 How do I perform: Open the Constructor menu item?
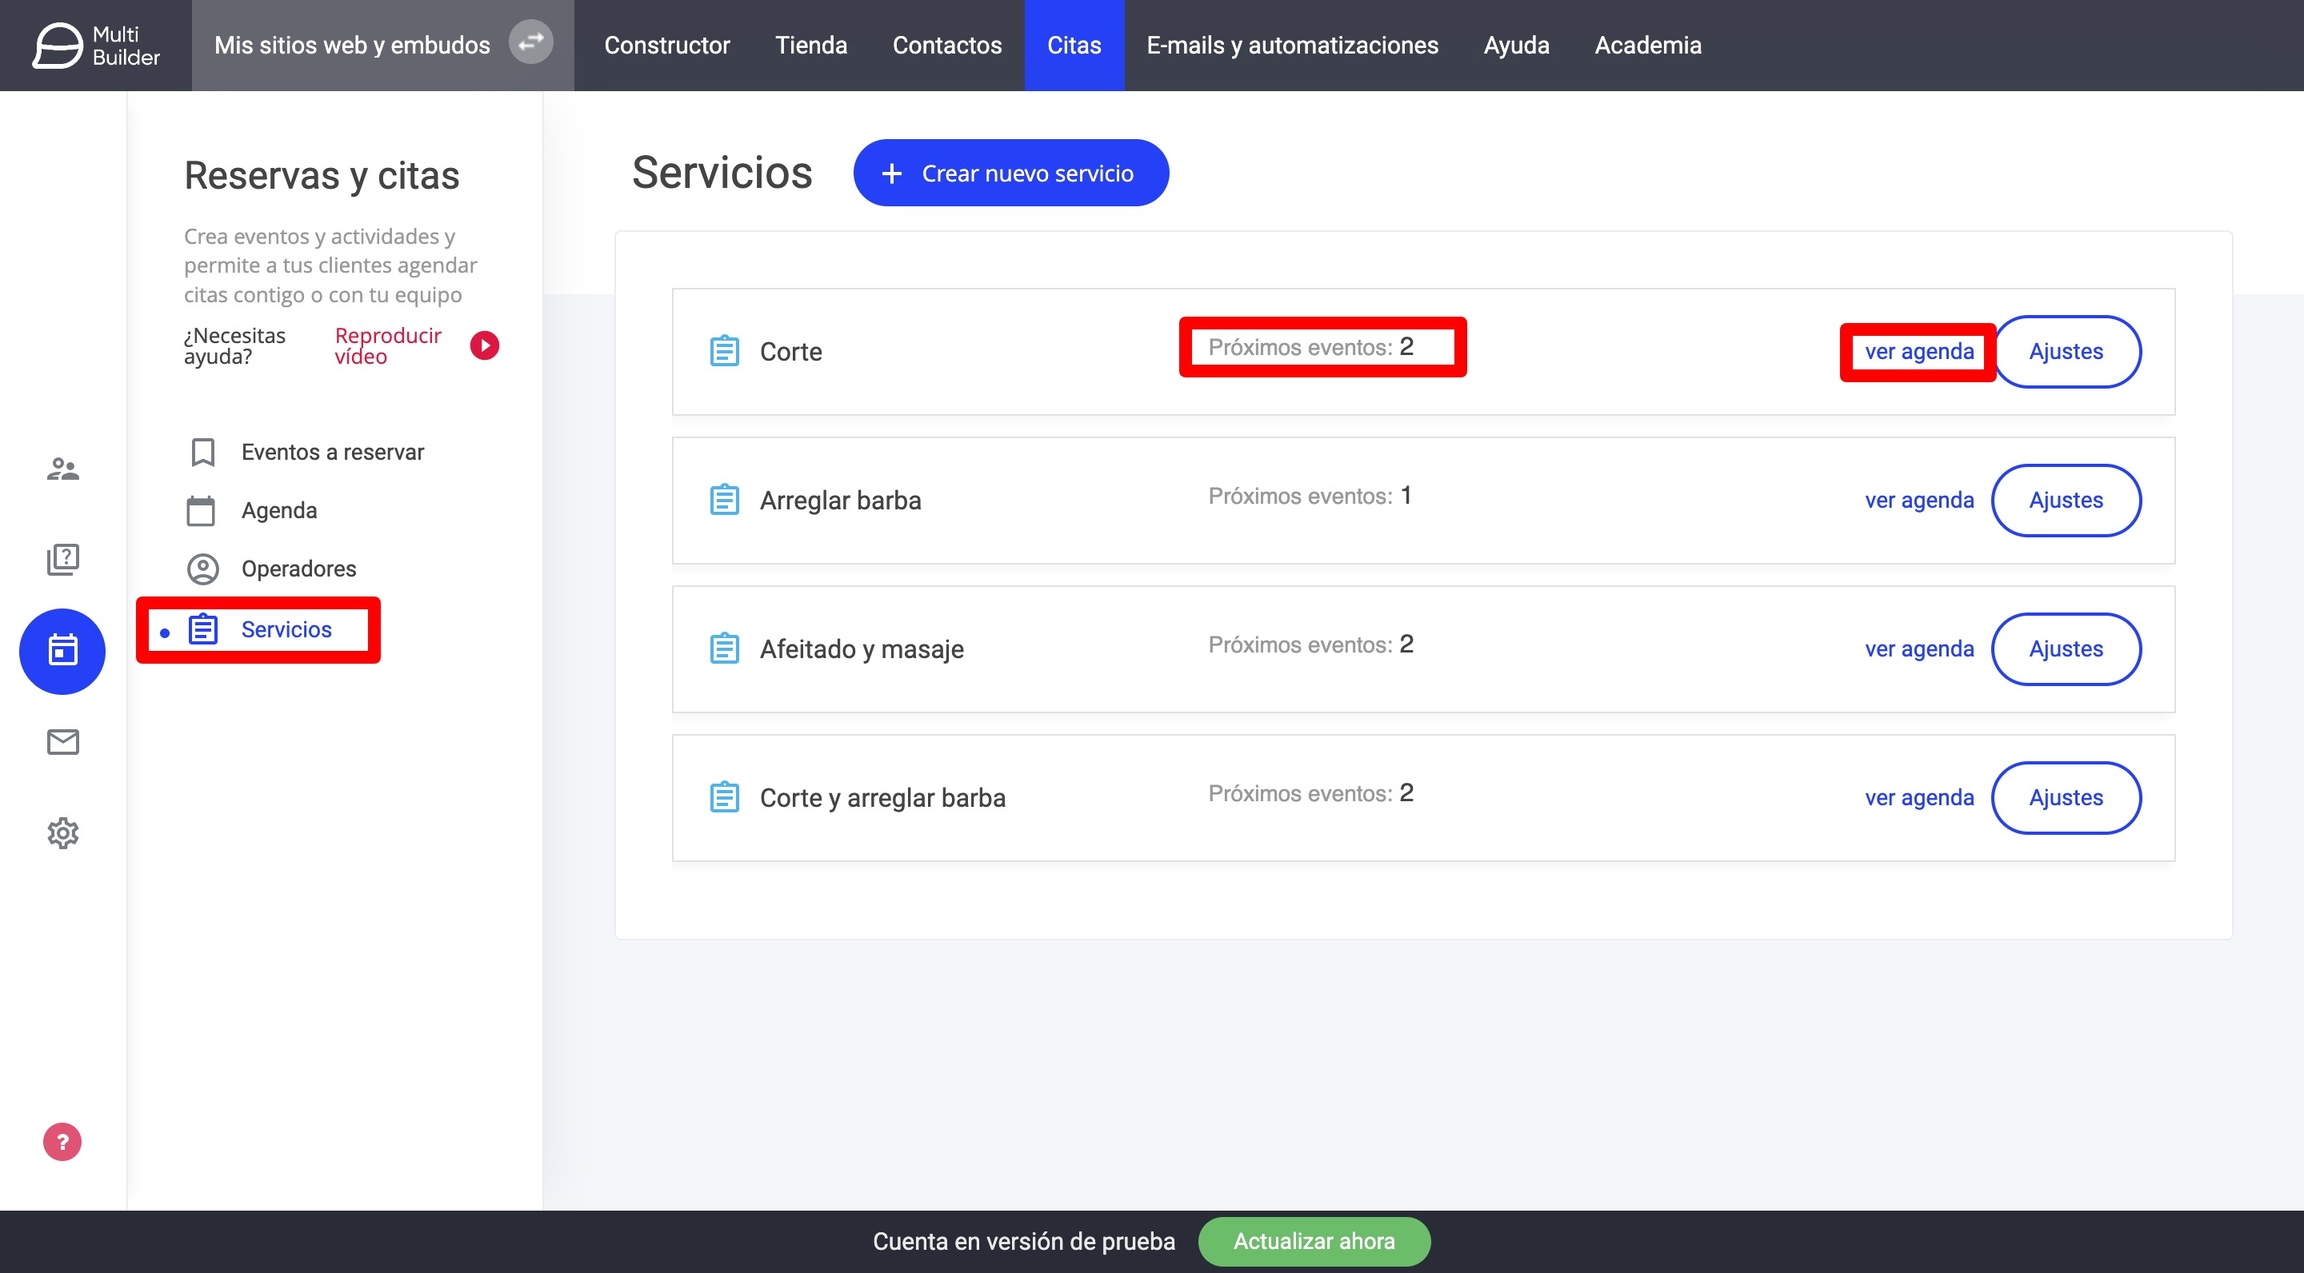[667, 45]
